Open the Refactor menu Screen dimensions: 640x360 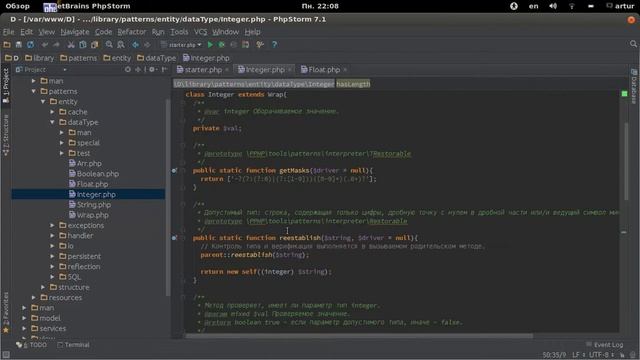click(x=131, y=32)
